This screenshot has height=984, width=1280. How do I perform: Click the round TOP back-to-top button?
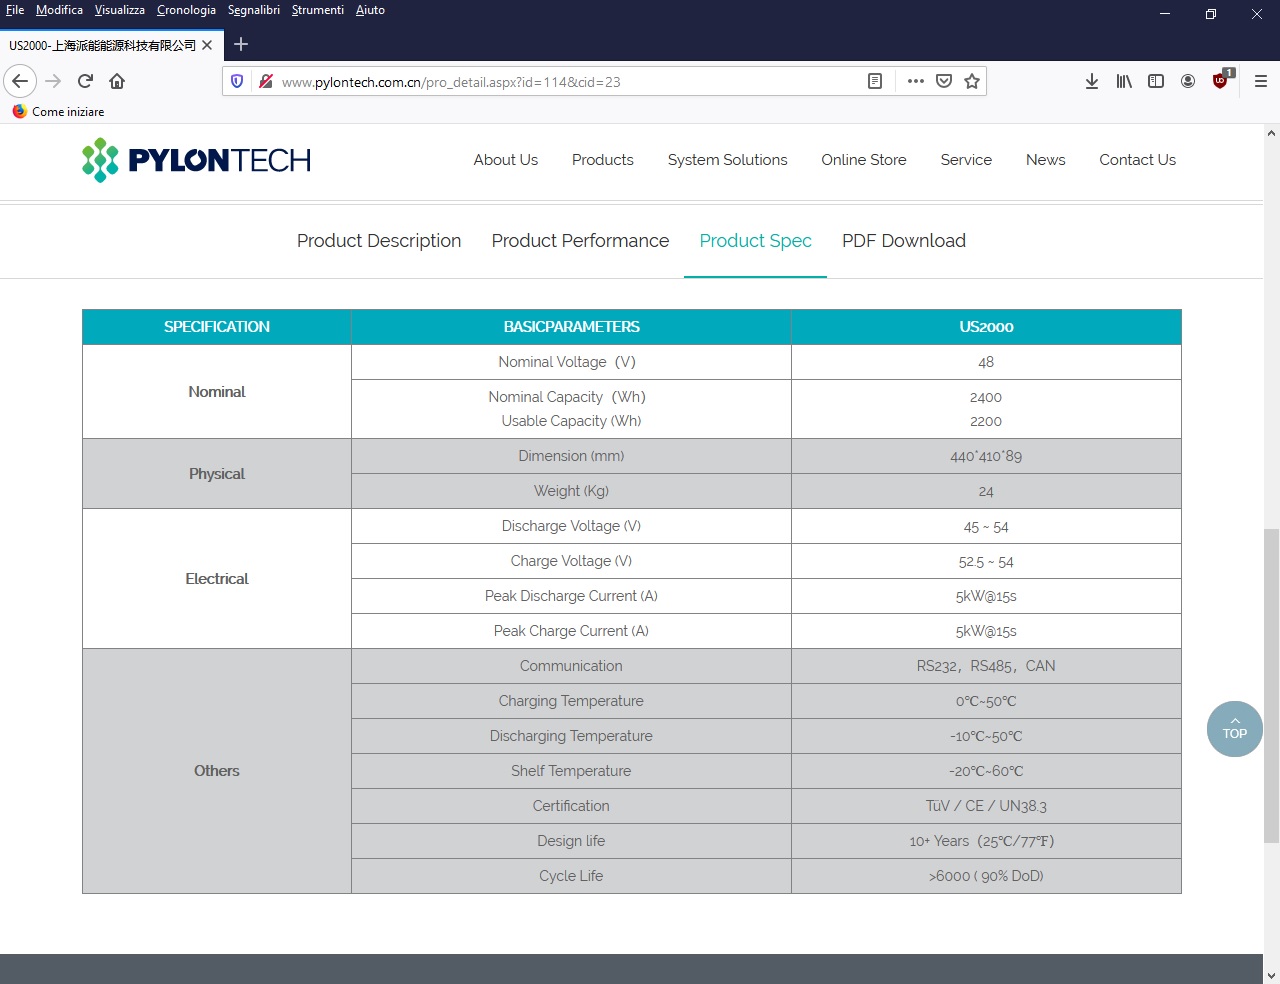[x=1234, y=729]
